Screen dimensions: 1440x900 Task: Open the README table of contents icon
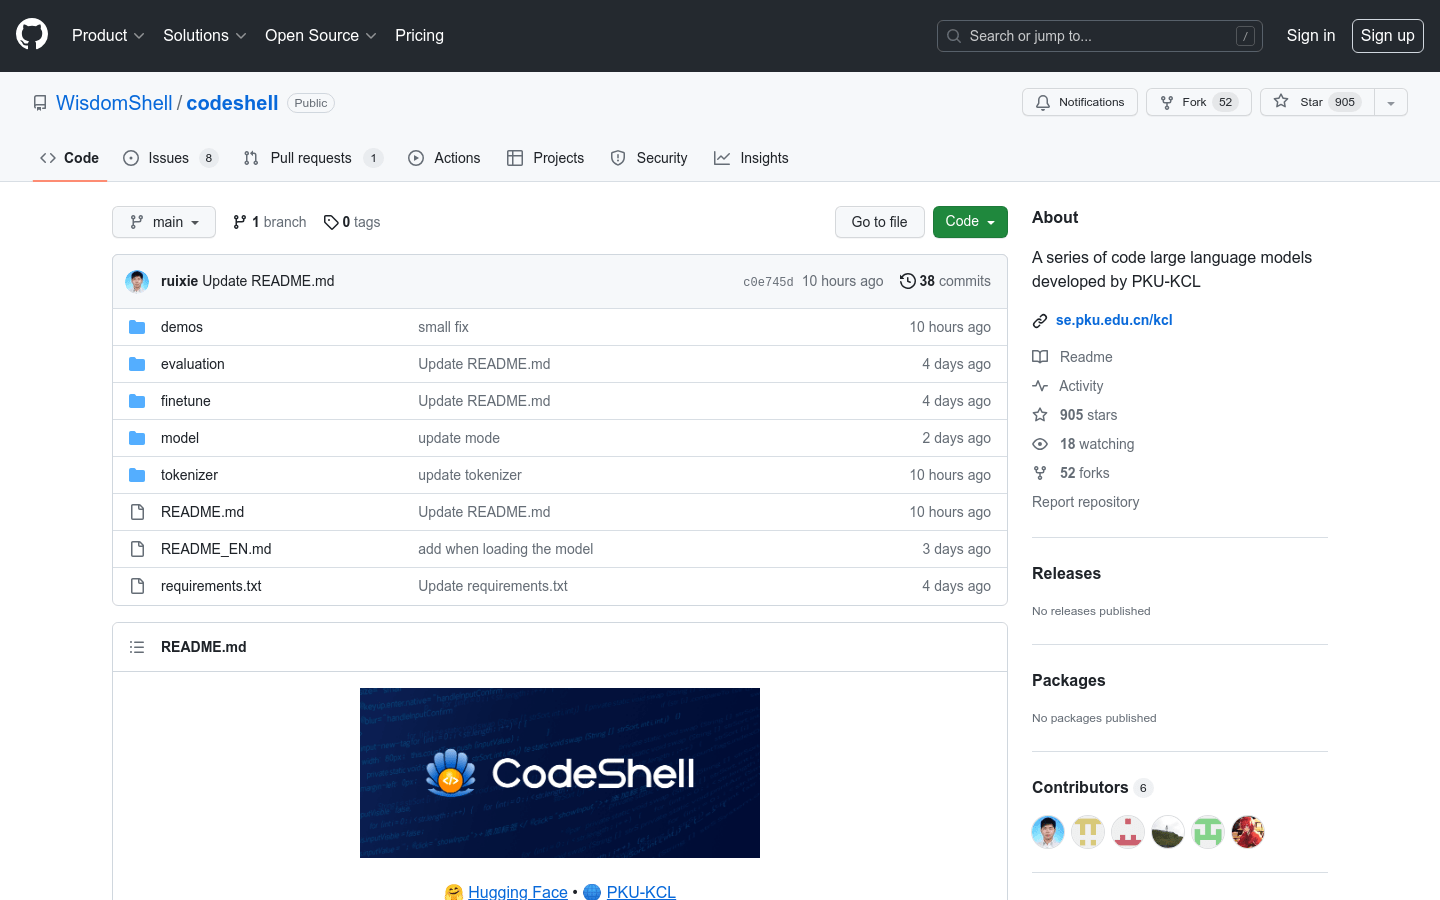click(137, 647)
